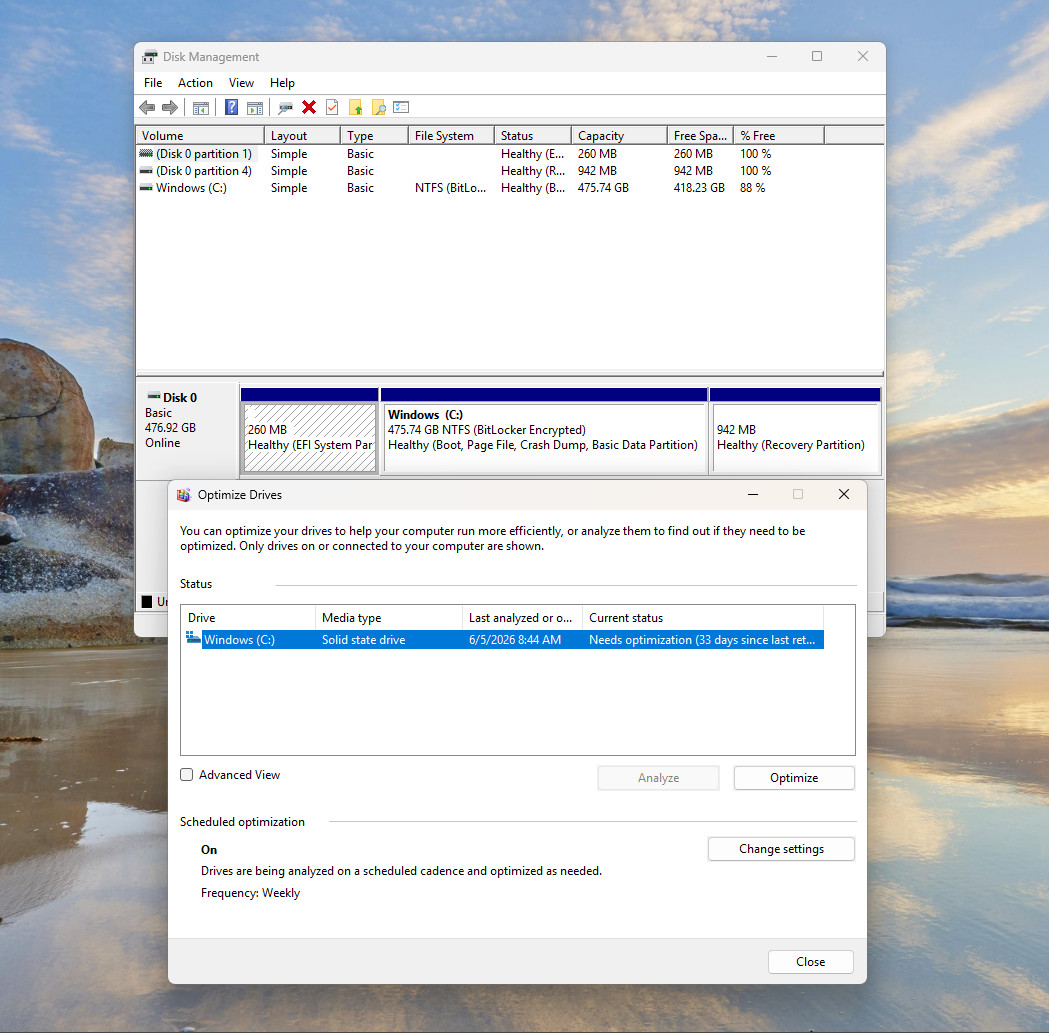Click the Optimize Drives title bar icon
Image resolution: width=1049 pixels, height=1033 pixels.
pos(183,495)
